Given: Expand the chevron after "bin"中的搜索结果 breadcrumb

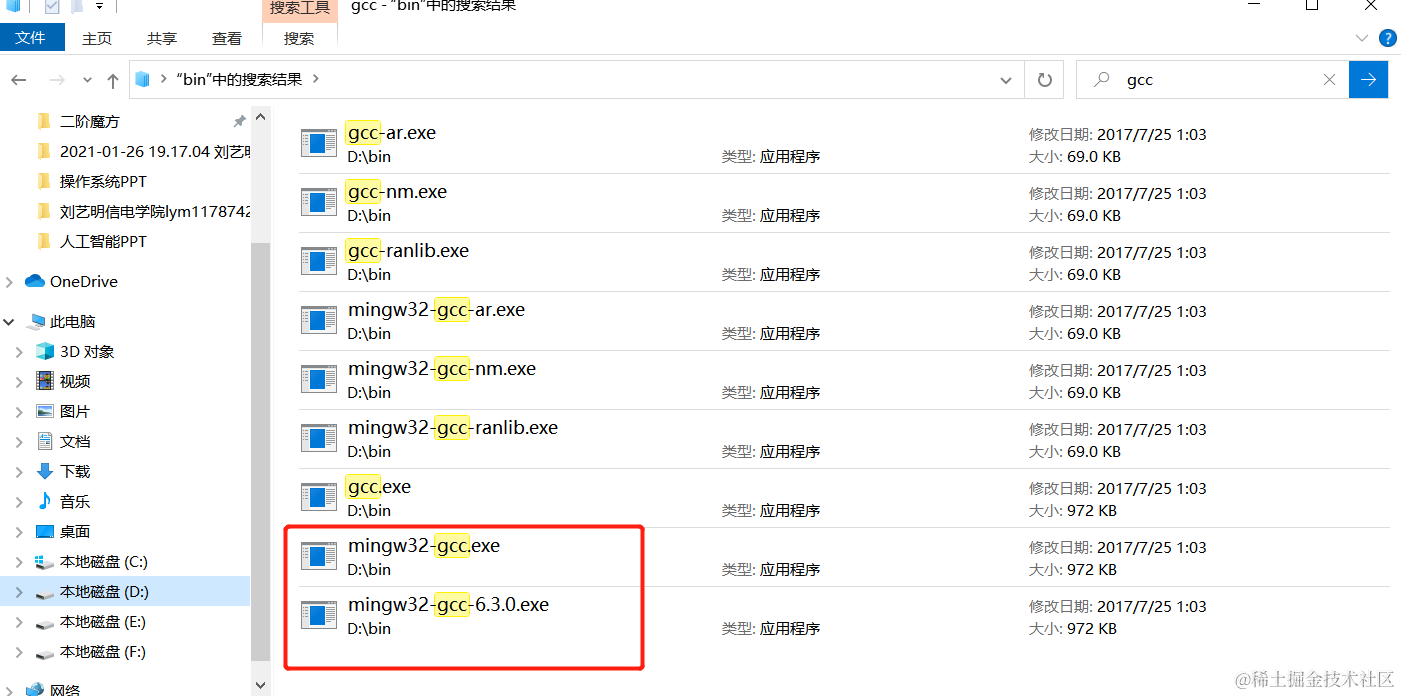Looking at the screenshot, I should point(316,79).
